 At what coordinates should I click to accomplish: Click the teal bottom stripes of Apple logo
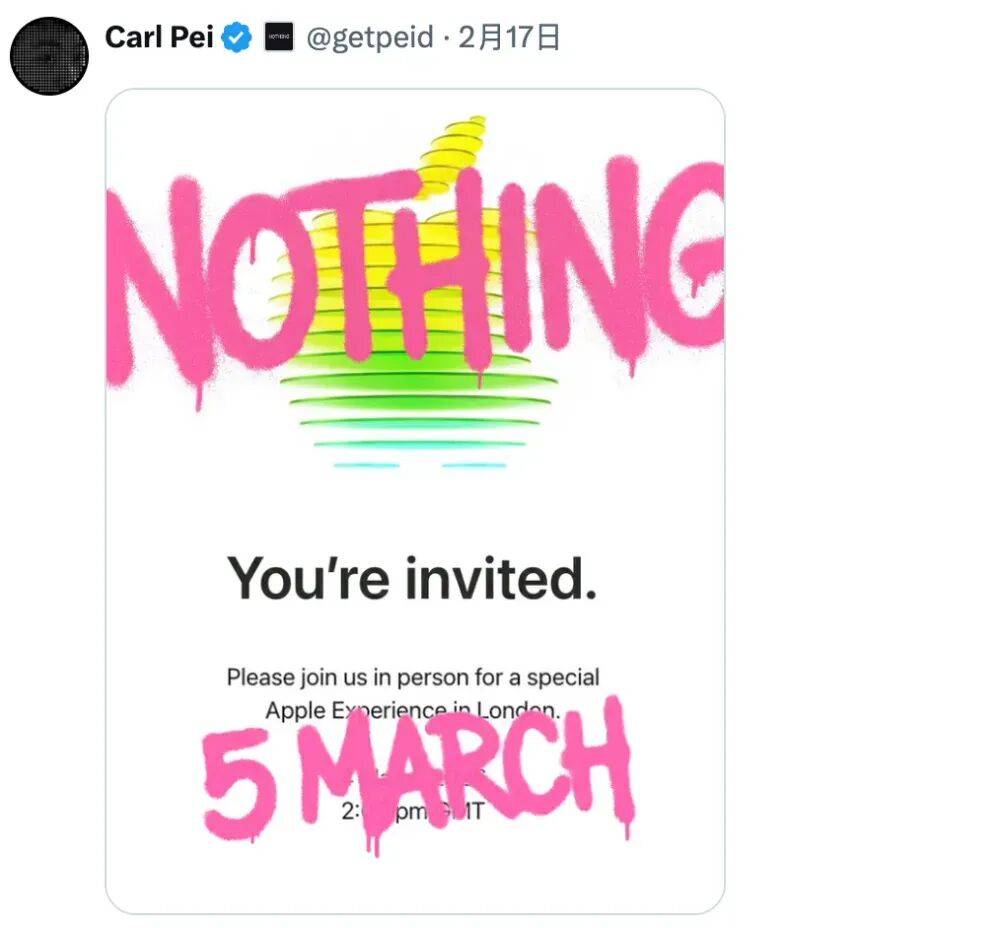[420, 465]
